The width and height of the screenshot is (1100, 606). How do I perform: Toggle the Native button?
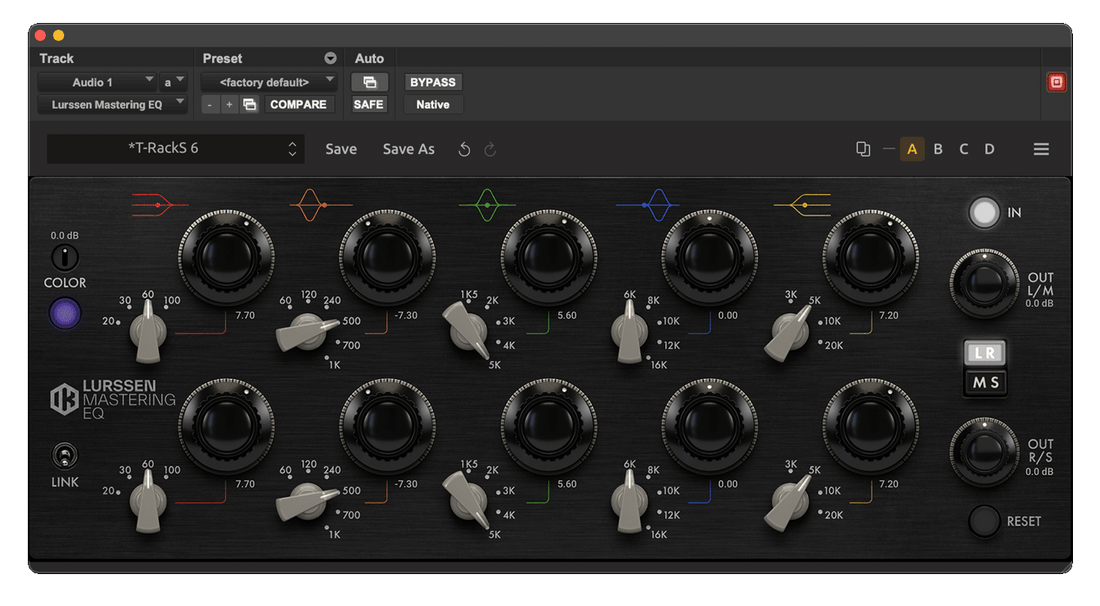[433, 105]
